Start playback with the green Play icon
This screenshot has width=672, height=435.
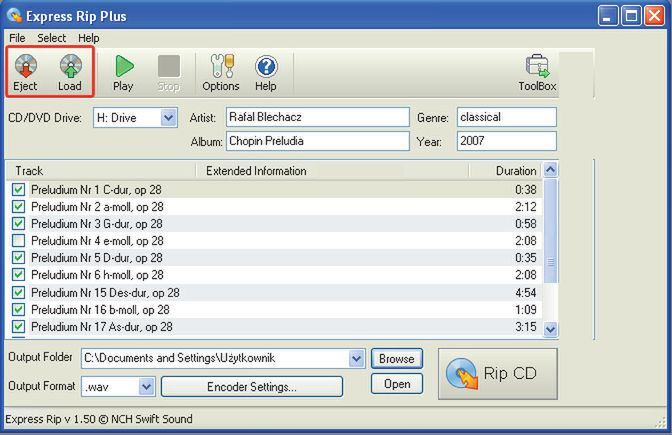[x=124, y=72]
